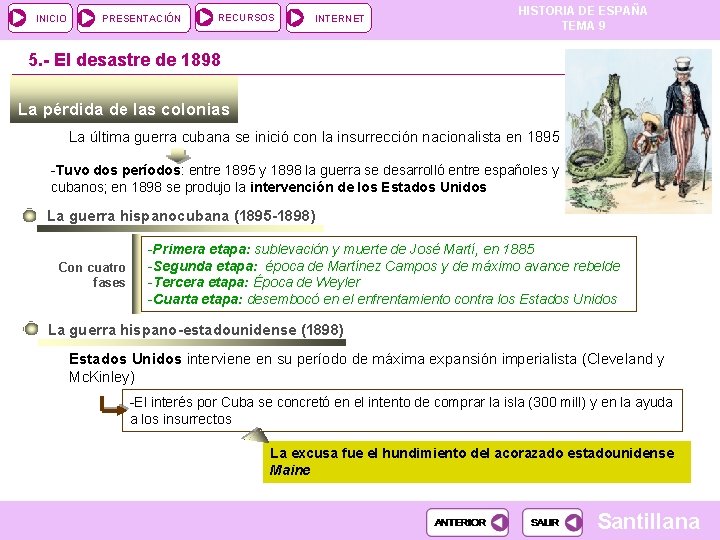Click the 'La pérdida de las colonias' banner
The height and width of the screenshot is (540, 720).
[124, 100]
